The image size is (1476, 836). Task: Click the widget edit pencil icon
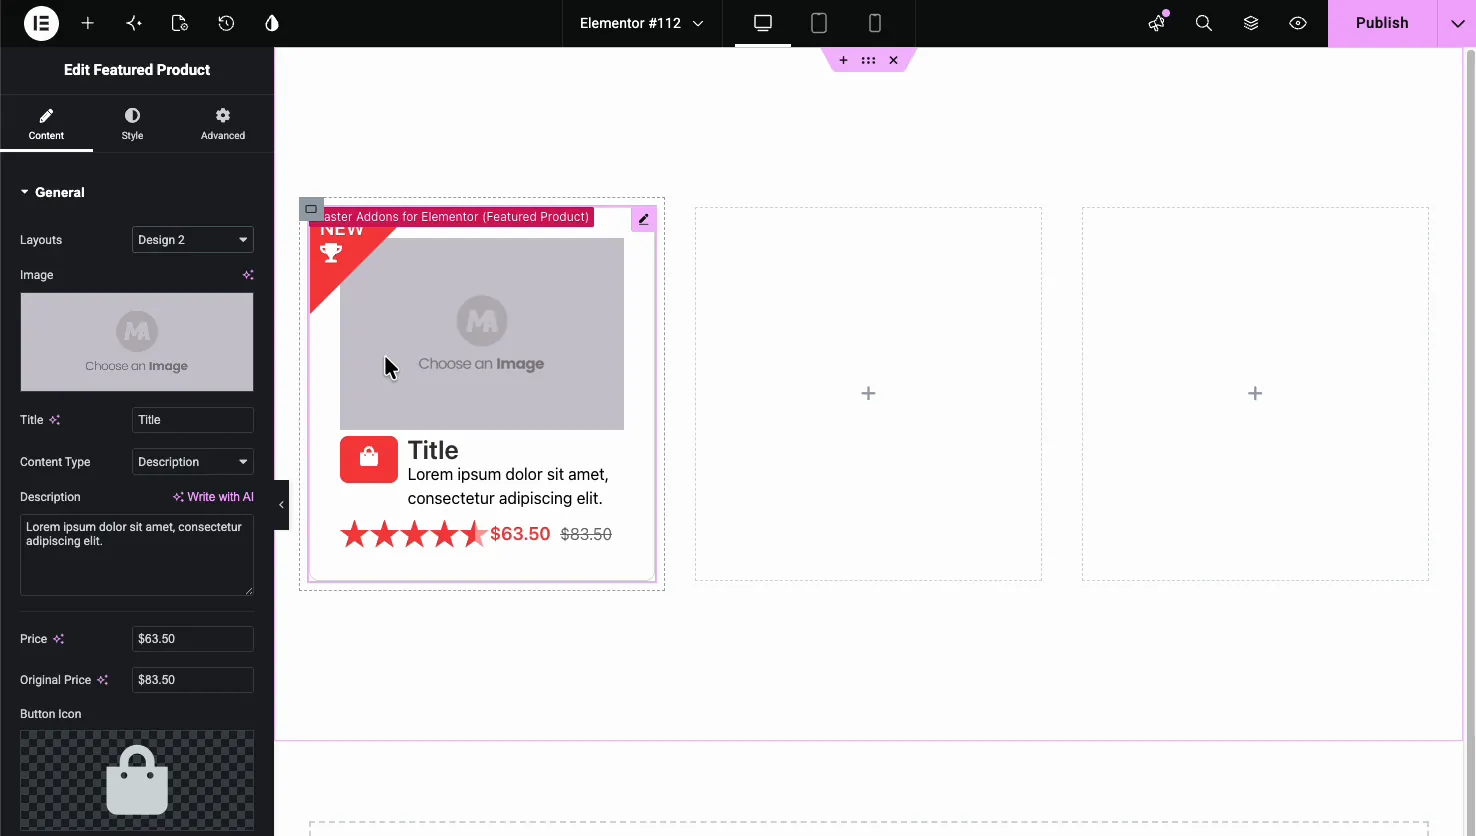point(644,219)
